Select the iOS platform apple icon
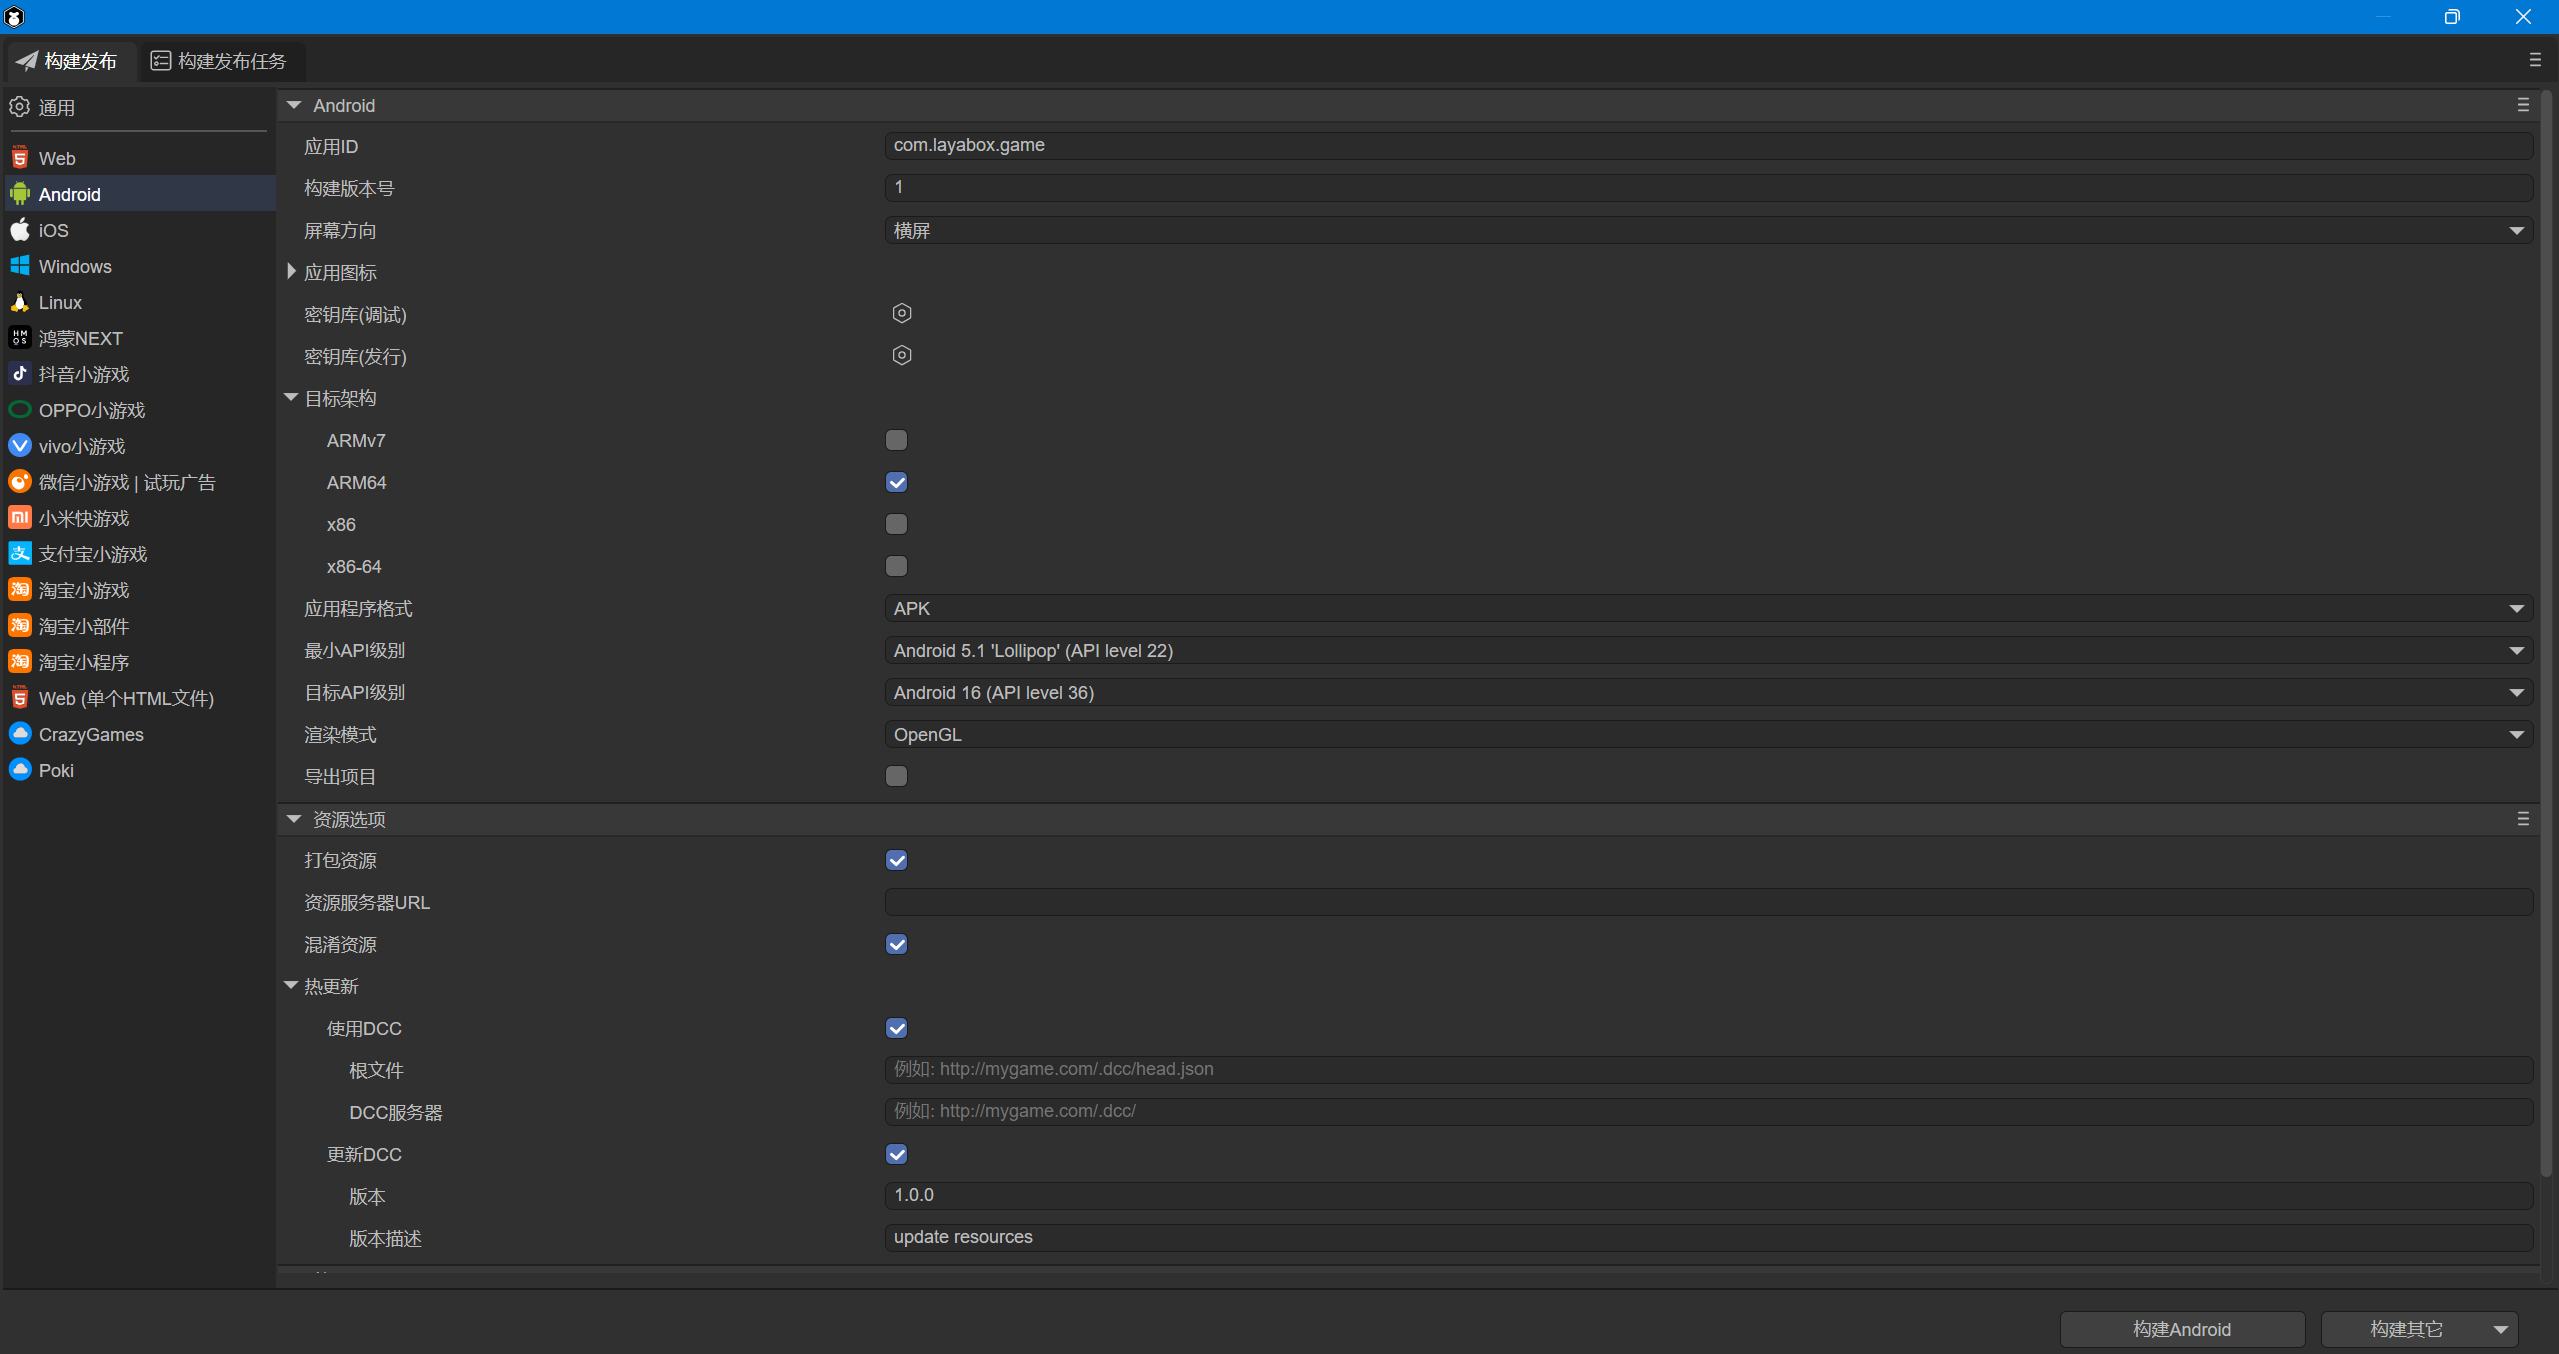The image size is (2559, 1354). [20, 230]
